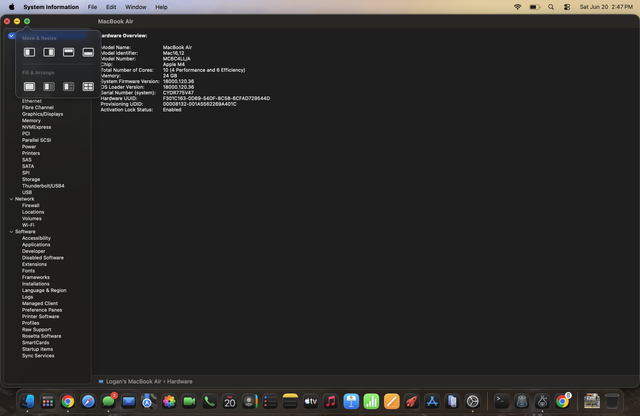Select Rosetta Software in the sidebar
The height and width of the screenshot is (416, 640).
point(42,336)
